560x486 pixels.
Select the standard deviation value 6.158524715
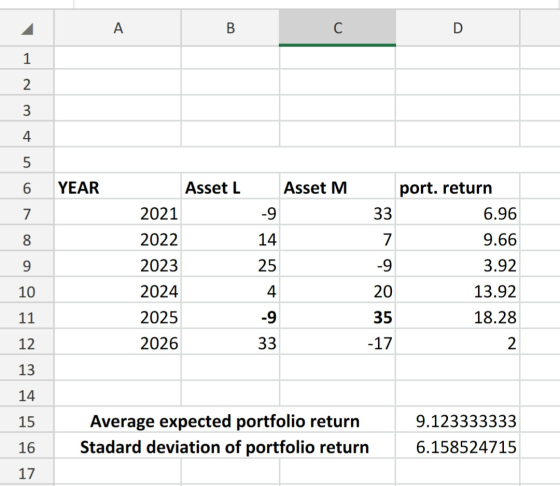tap(458, 447)
